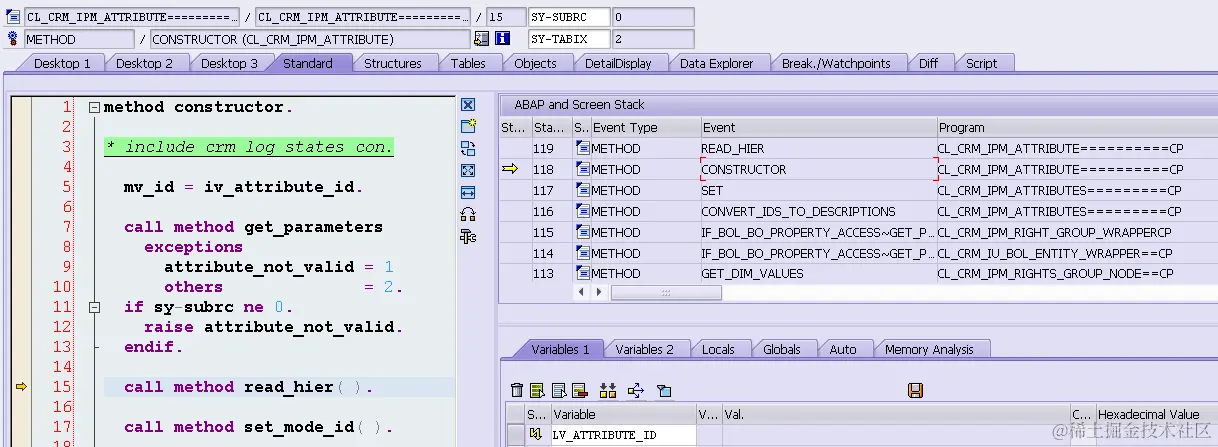This screenshot has width=1218, height=447.
Task: Click the yellow arrow in stack row 118
Action: 510,169
